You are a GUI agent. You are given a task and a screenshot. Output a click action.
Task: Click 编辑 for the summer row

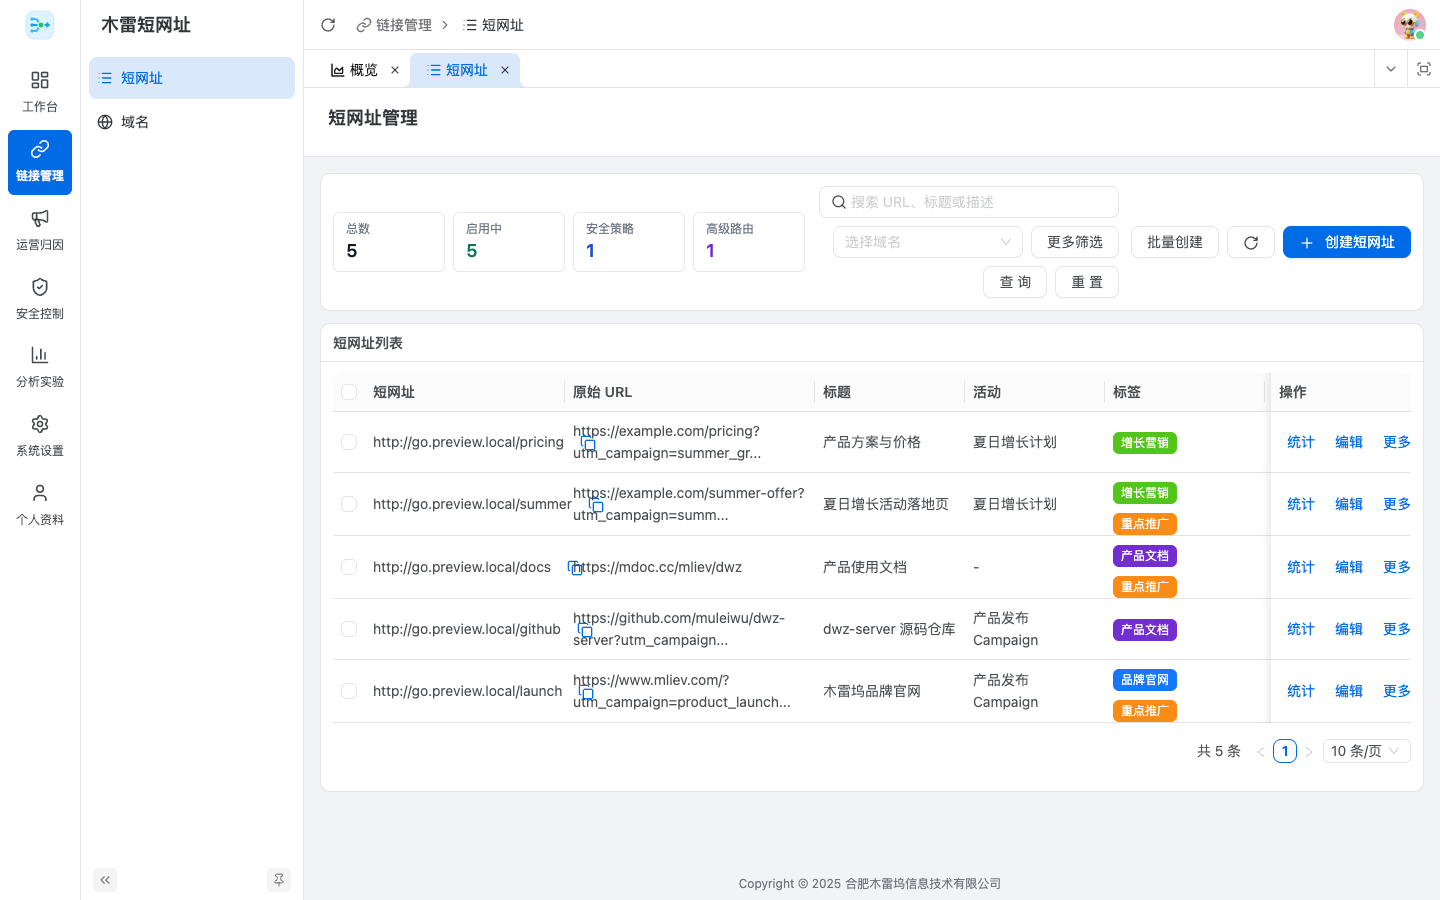1349,504
